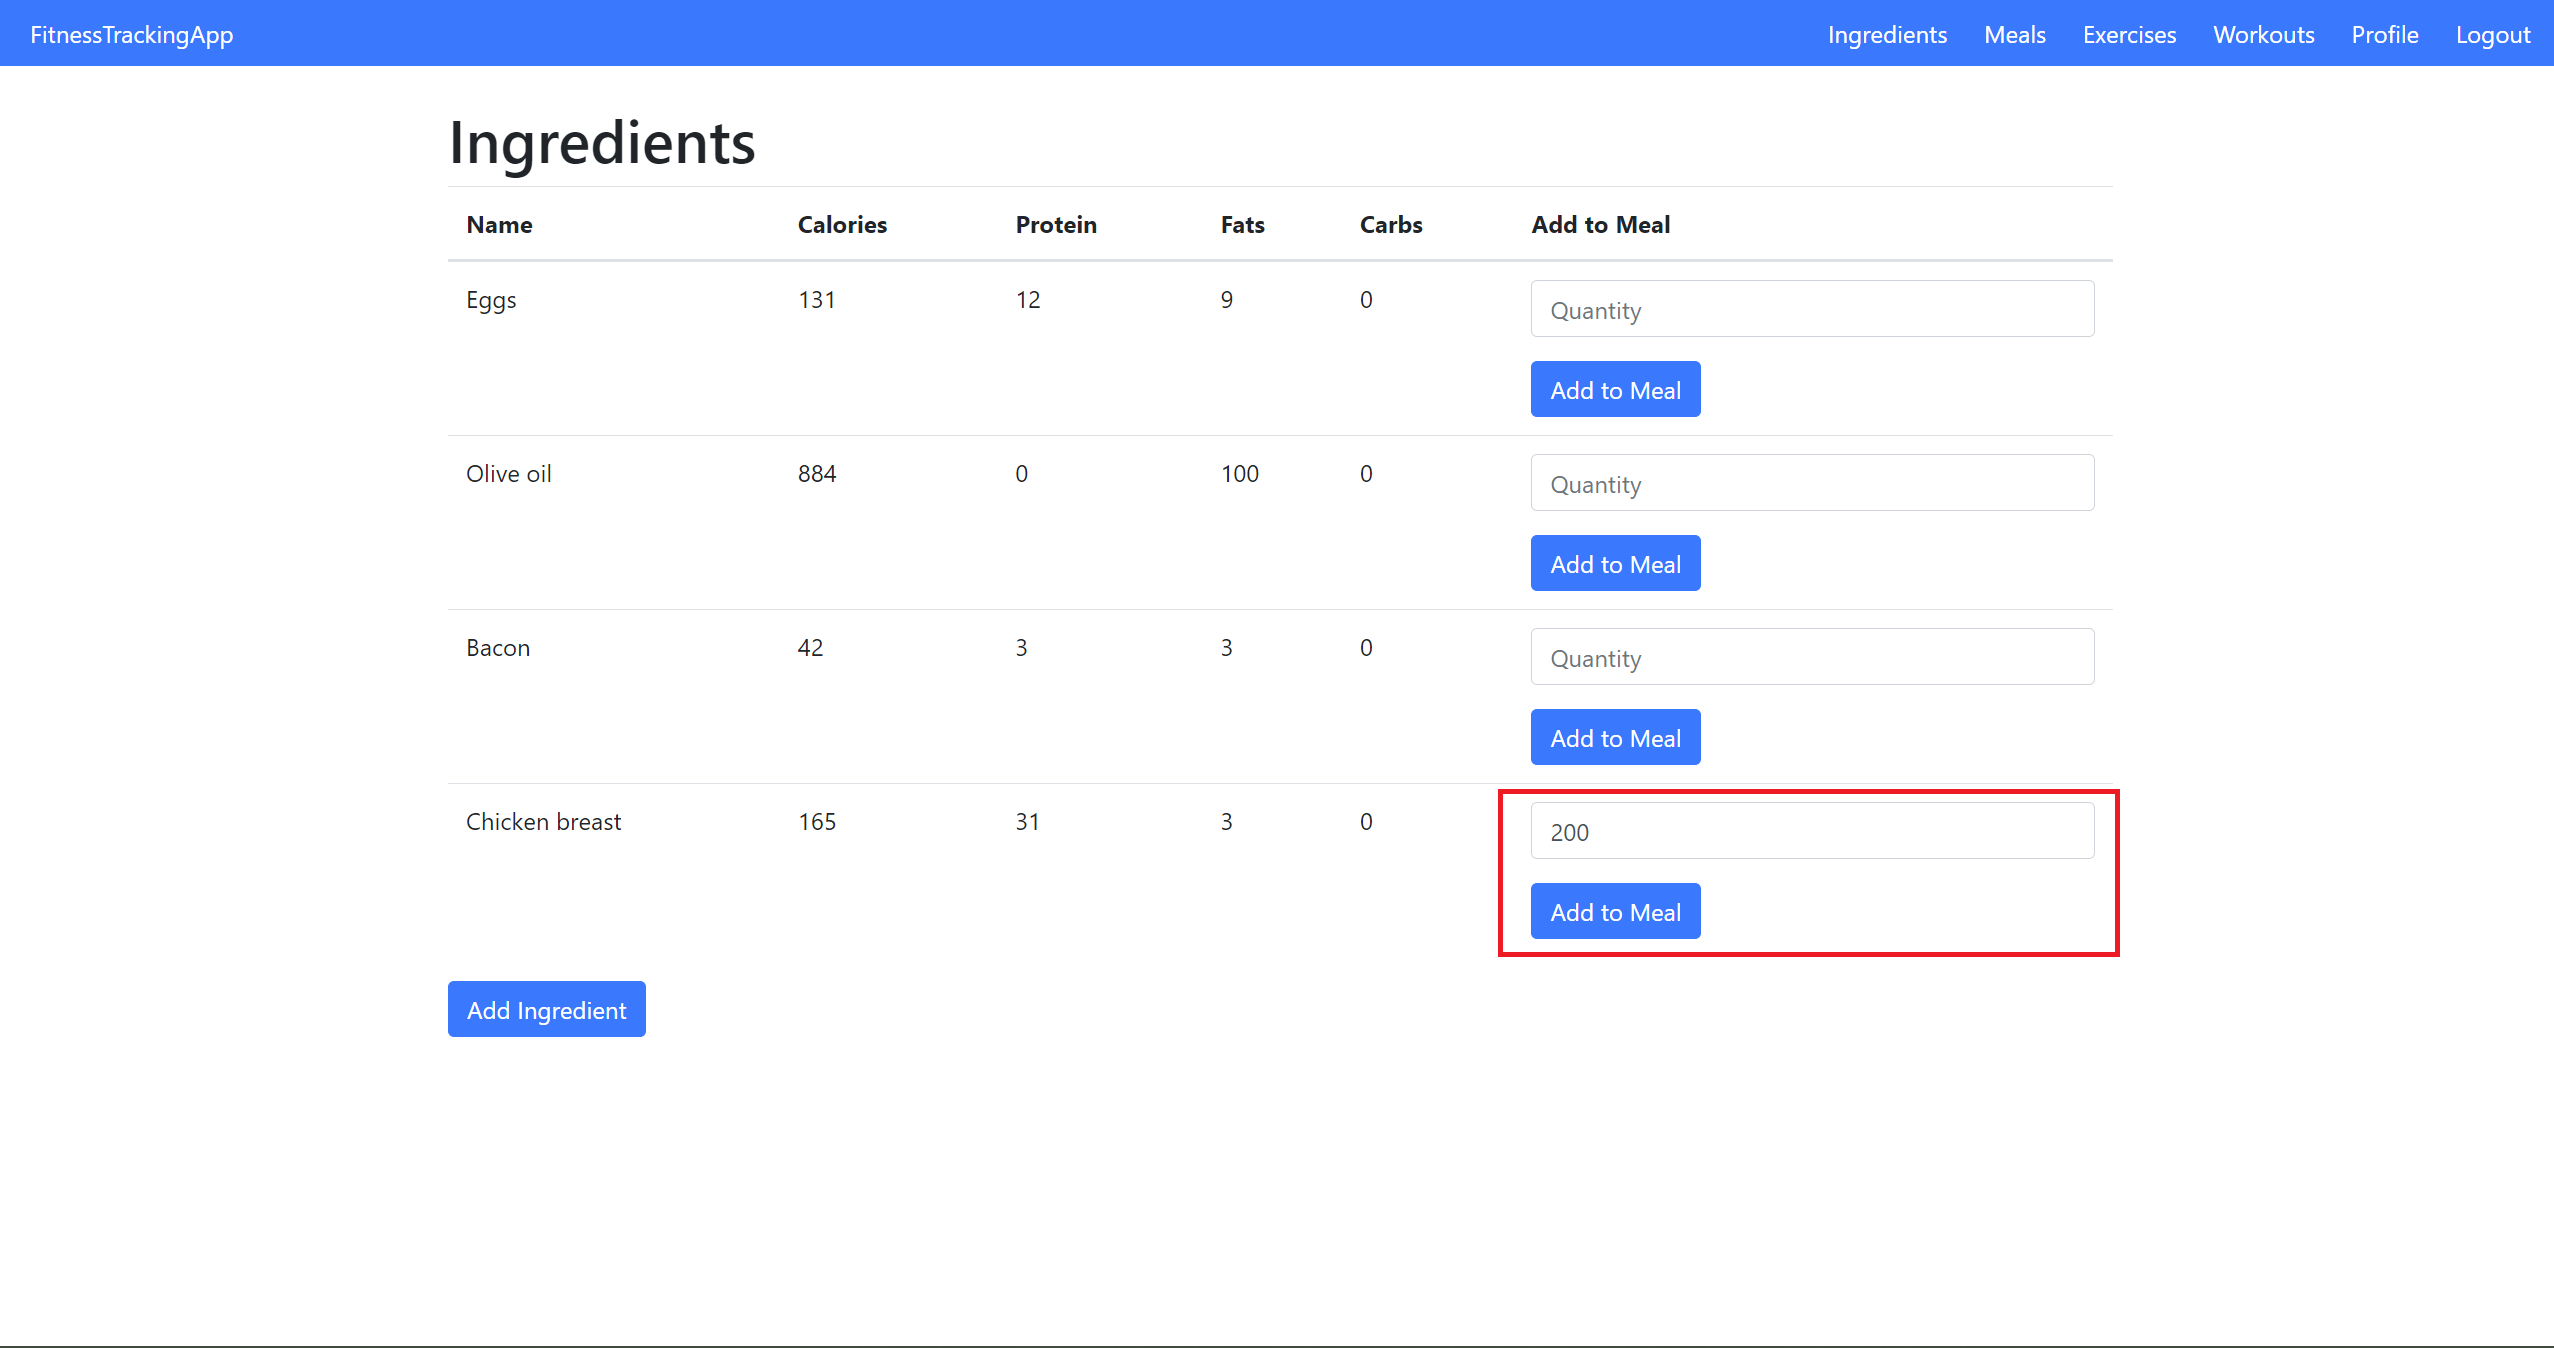Click the Calories column header

(842, 225)
